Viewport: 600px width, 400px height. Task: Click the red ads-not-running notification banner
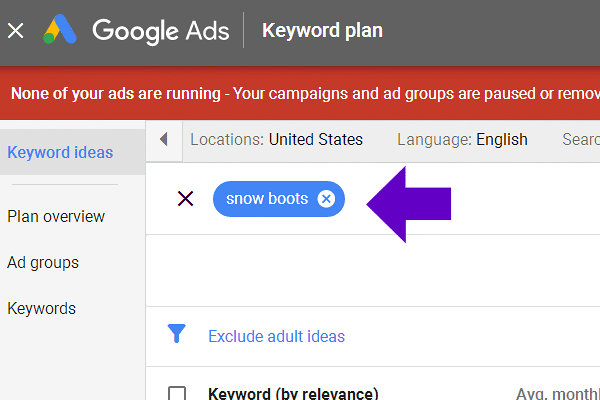[300, 93]
